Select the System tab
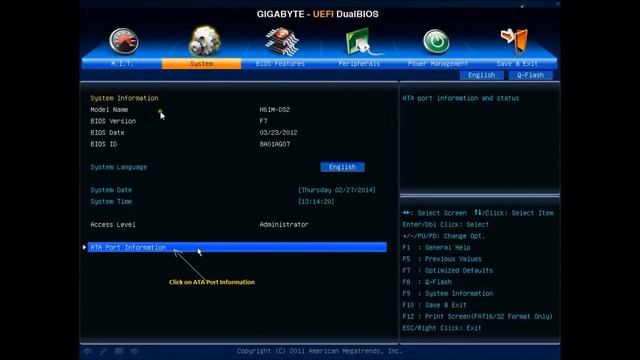Screen dimensions: 640x360 (202, 64)
